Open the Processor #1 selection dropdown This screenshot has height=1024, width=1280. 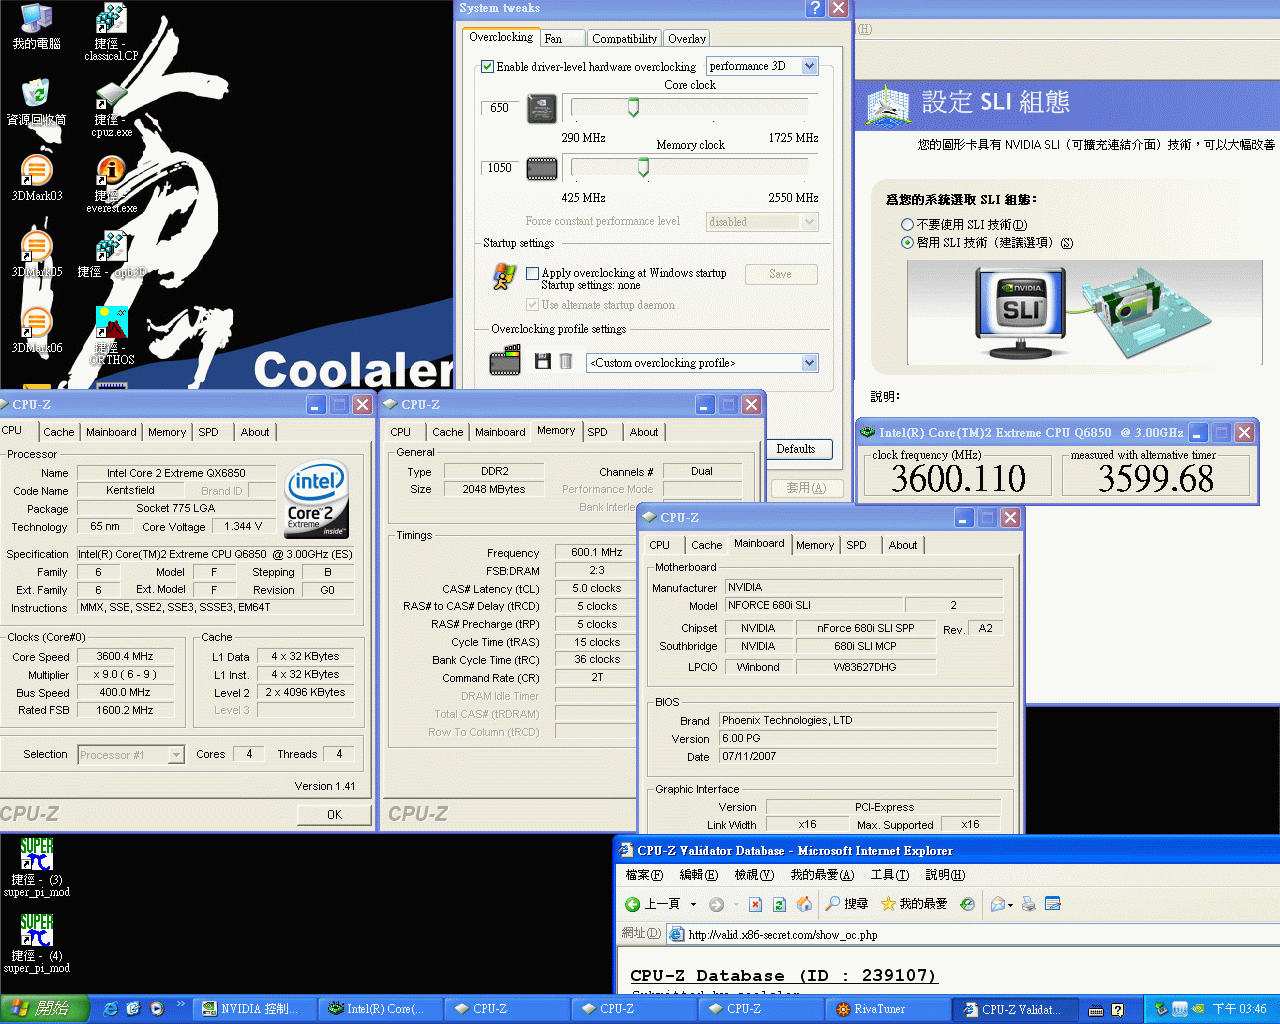point(176,755)
